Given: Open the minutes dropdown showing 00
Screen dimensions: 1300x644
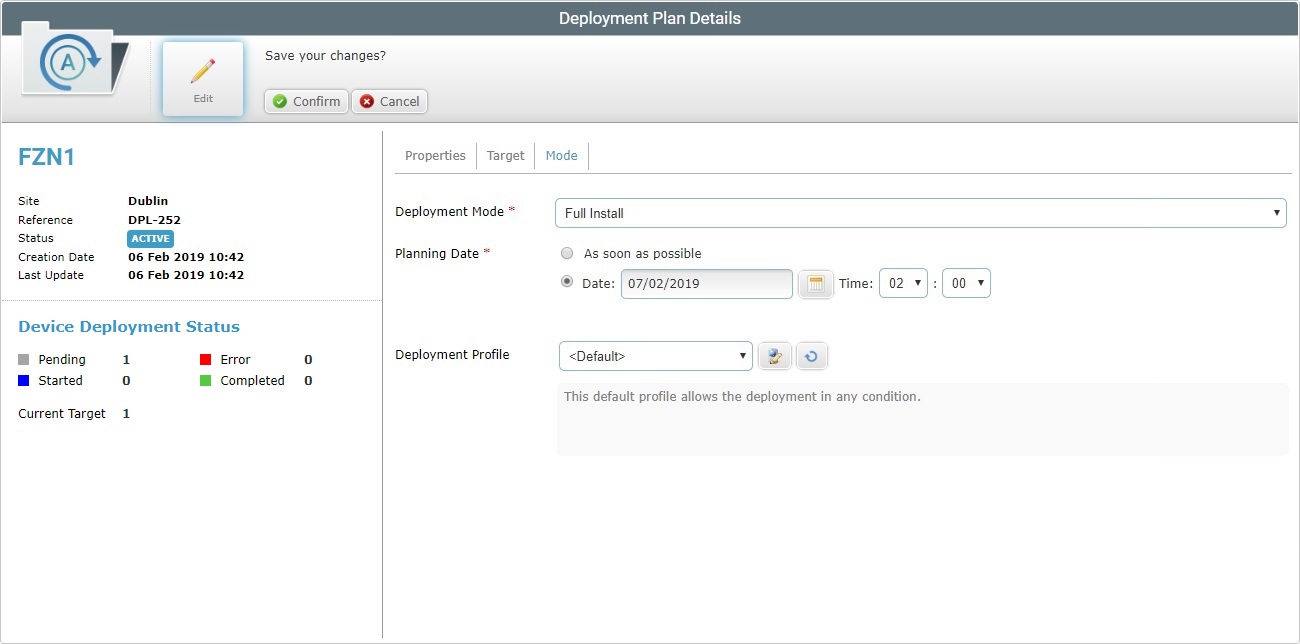Looking at the screenshot, I should pos(966,283).
